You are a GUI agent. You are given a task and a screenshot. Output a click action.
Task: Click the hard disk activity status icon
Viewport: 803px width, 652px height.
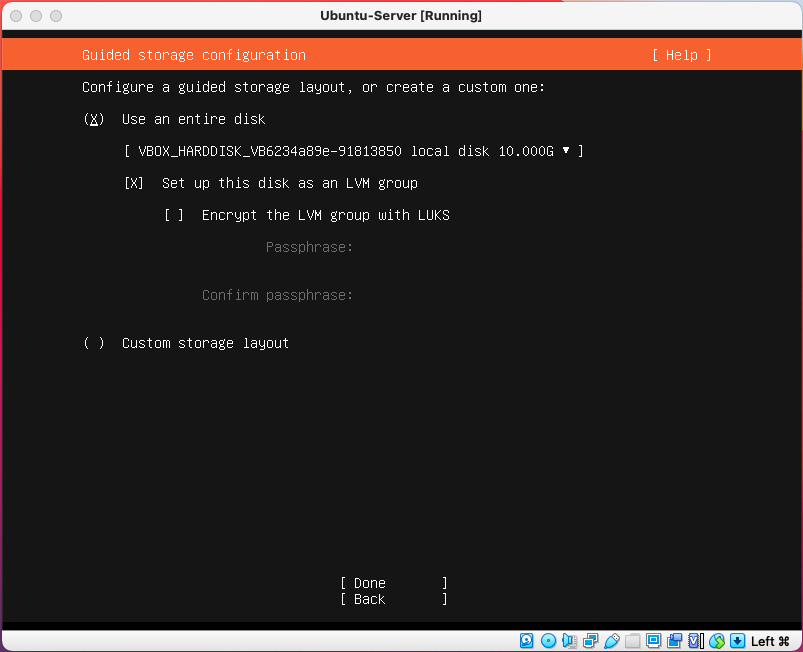point(526,641)
